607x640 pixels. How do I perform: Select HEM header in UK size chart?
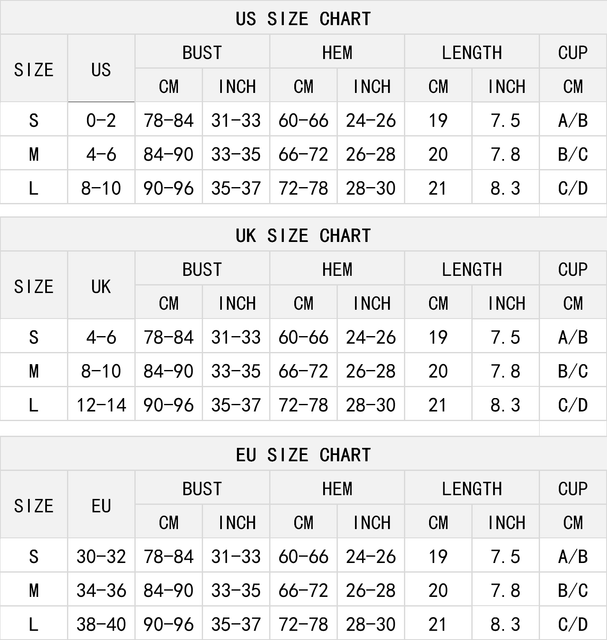click(x=337, y=270)
